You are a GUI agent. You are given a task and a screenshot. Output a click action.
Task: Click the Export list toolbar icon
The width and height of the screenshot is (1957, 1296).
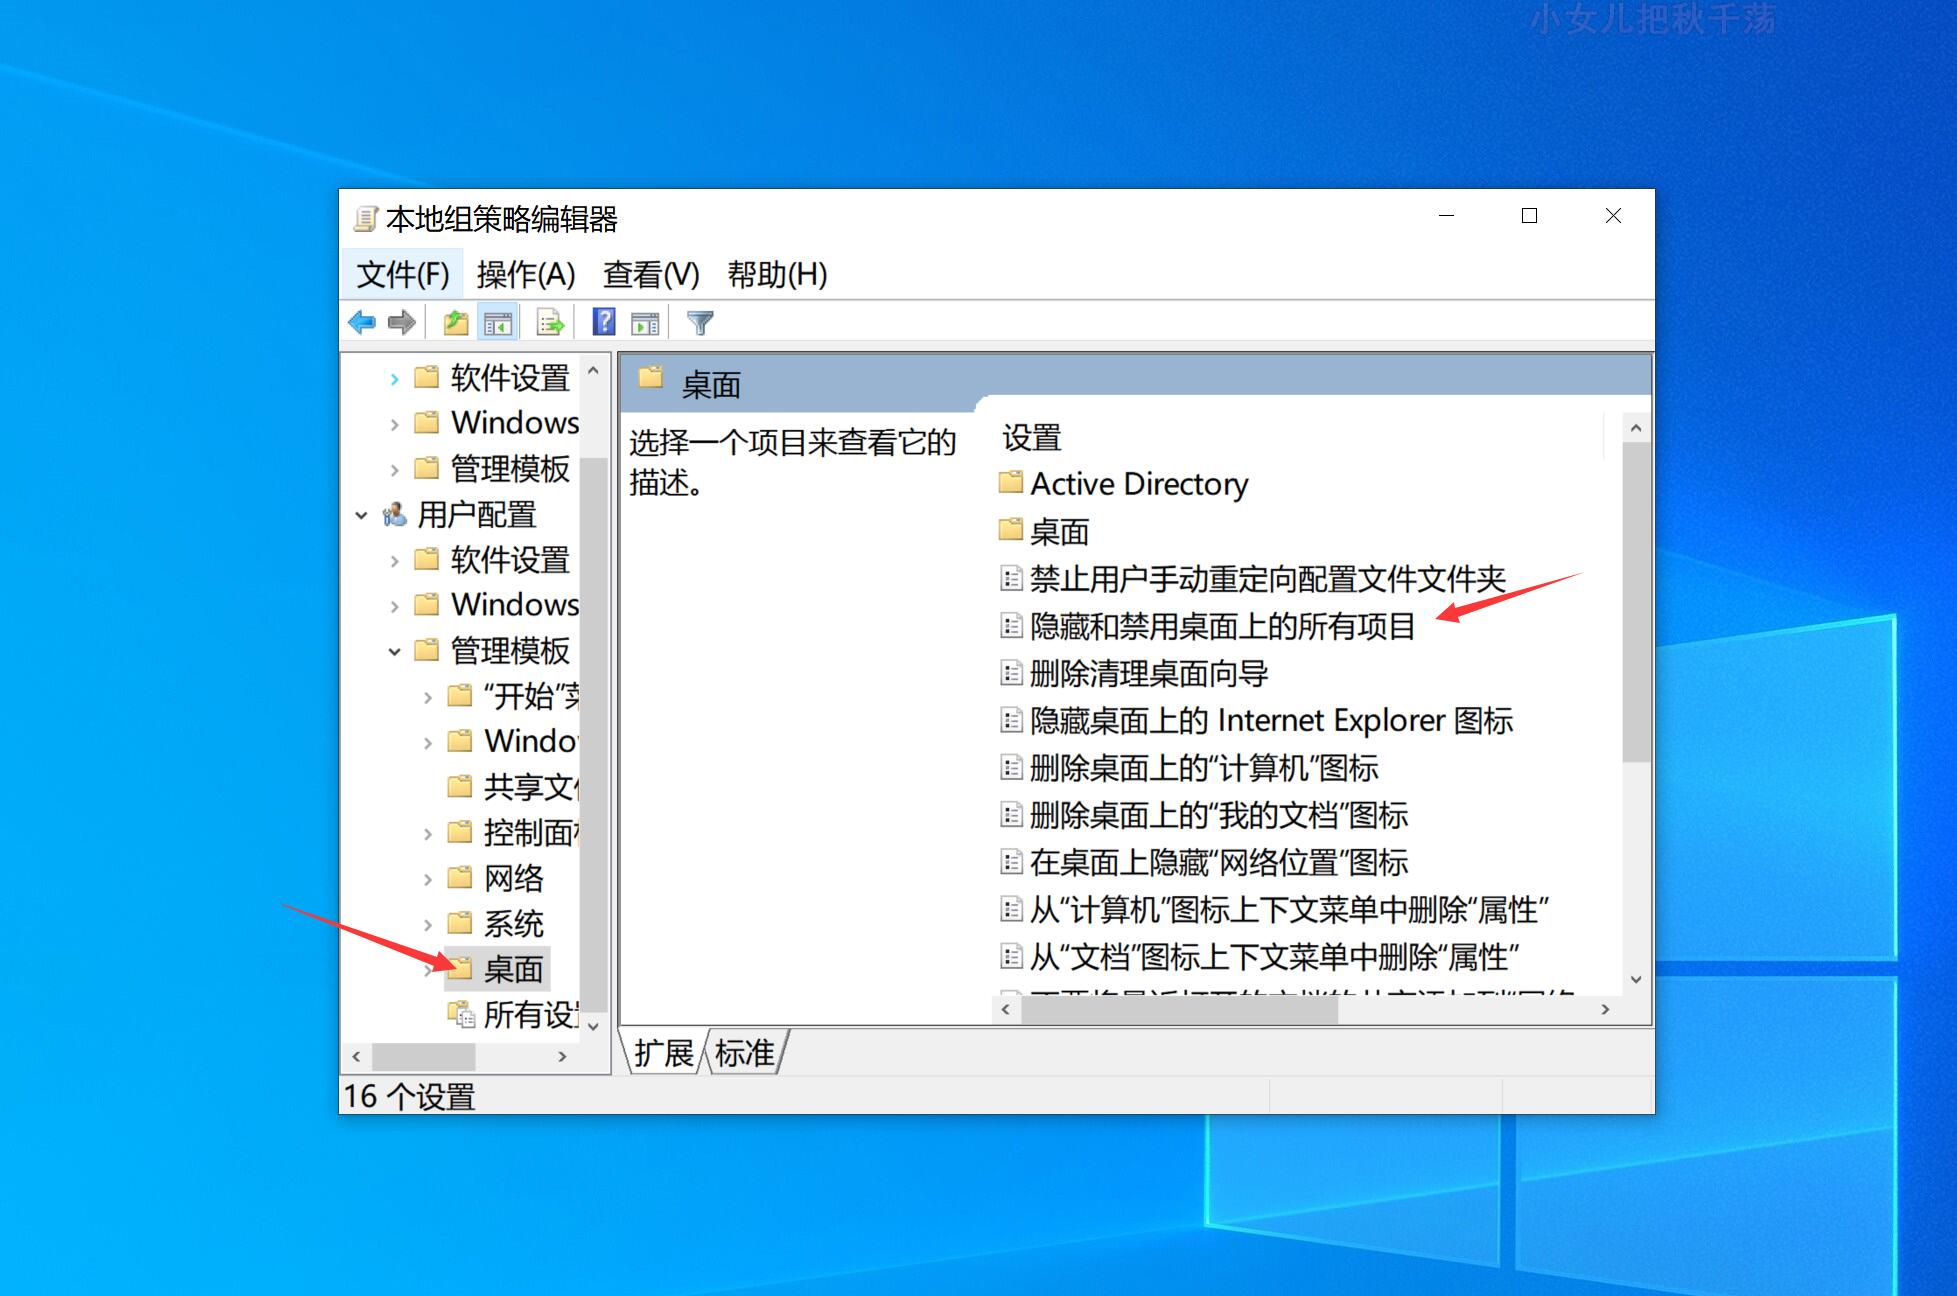pyautogui.click(x=551, y=322)
